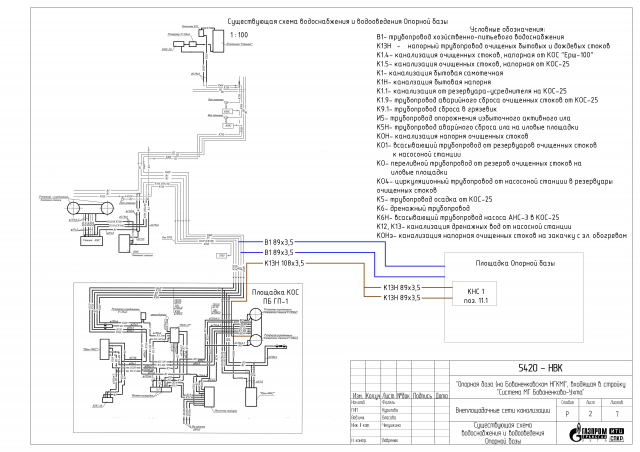
Task: Click the total sheets value "7"
Action: click(617, 414)
